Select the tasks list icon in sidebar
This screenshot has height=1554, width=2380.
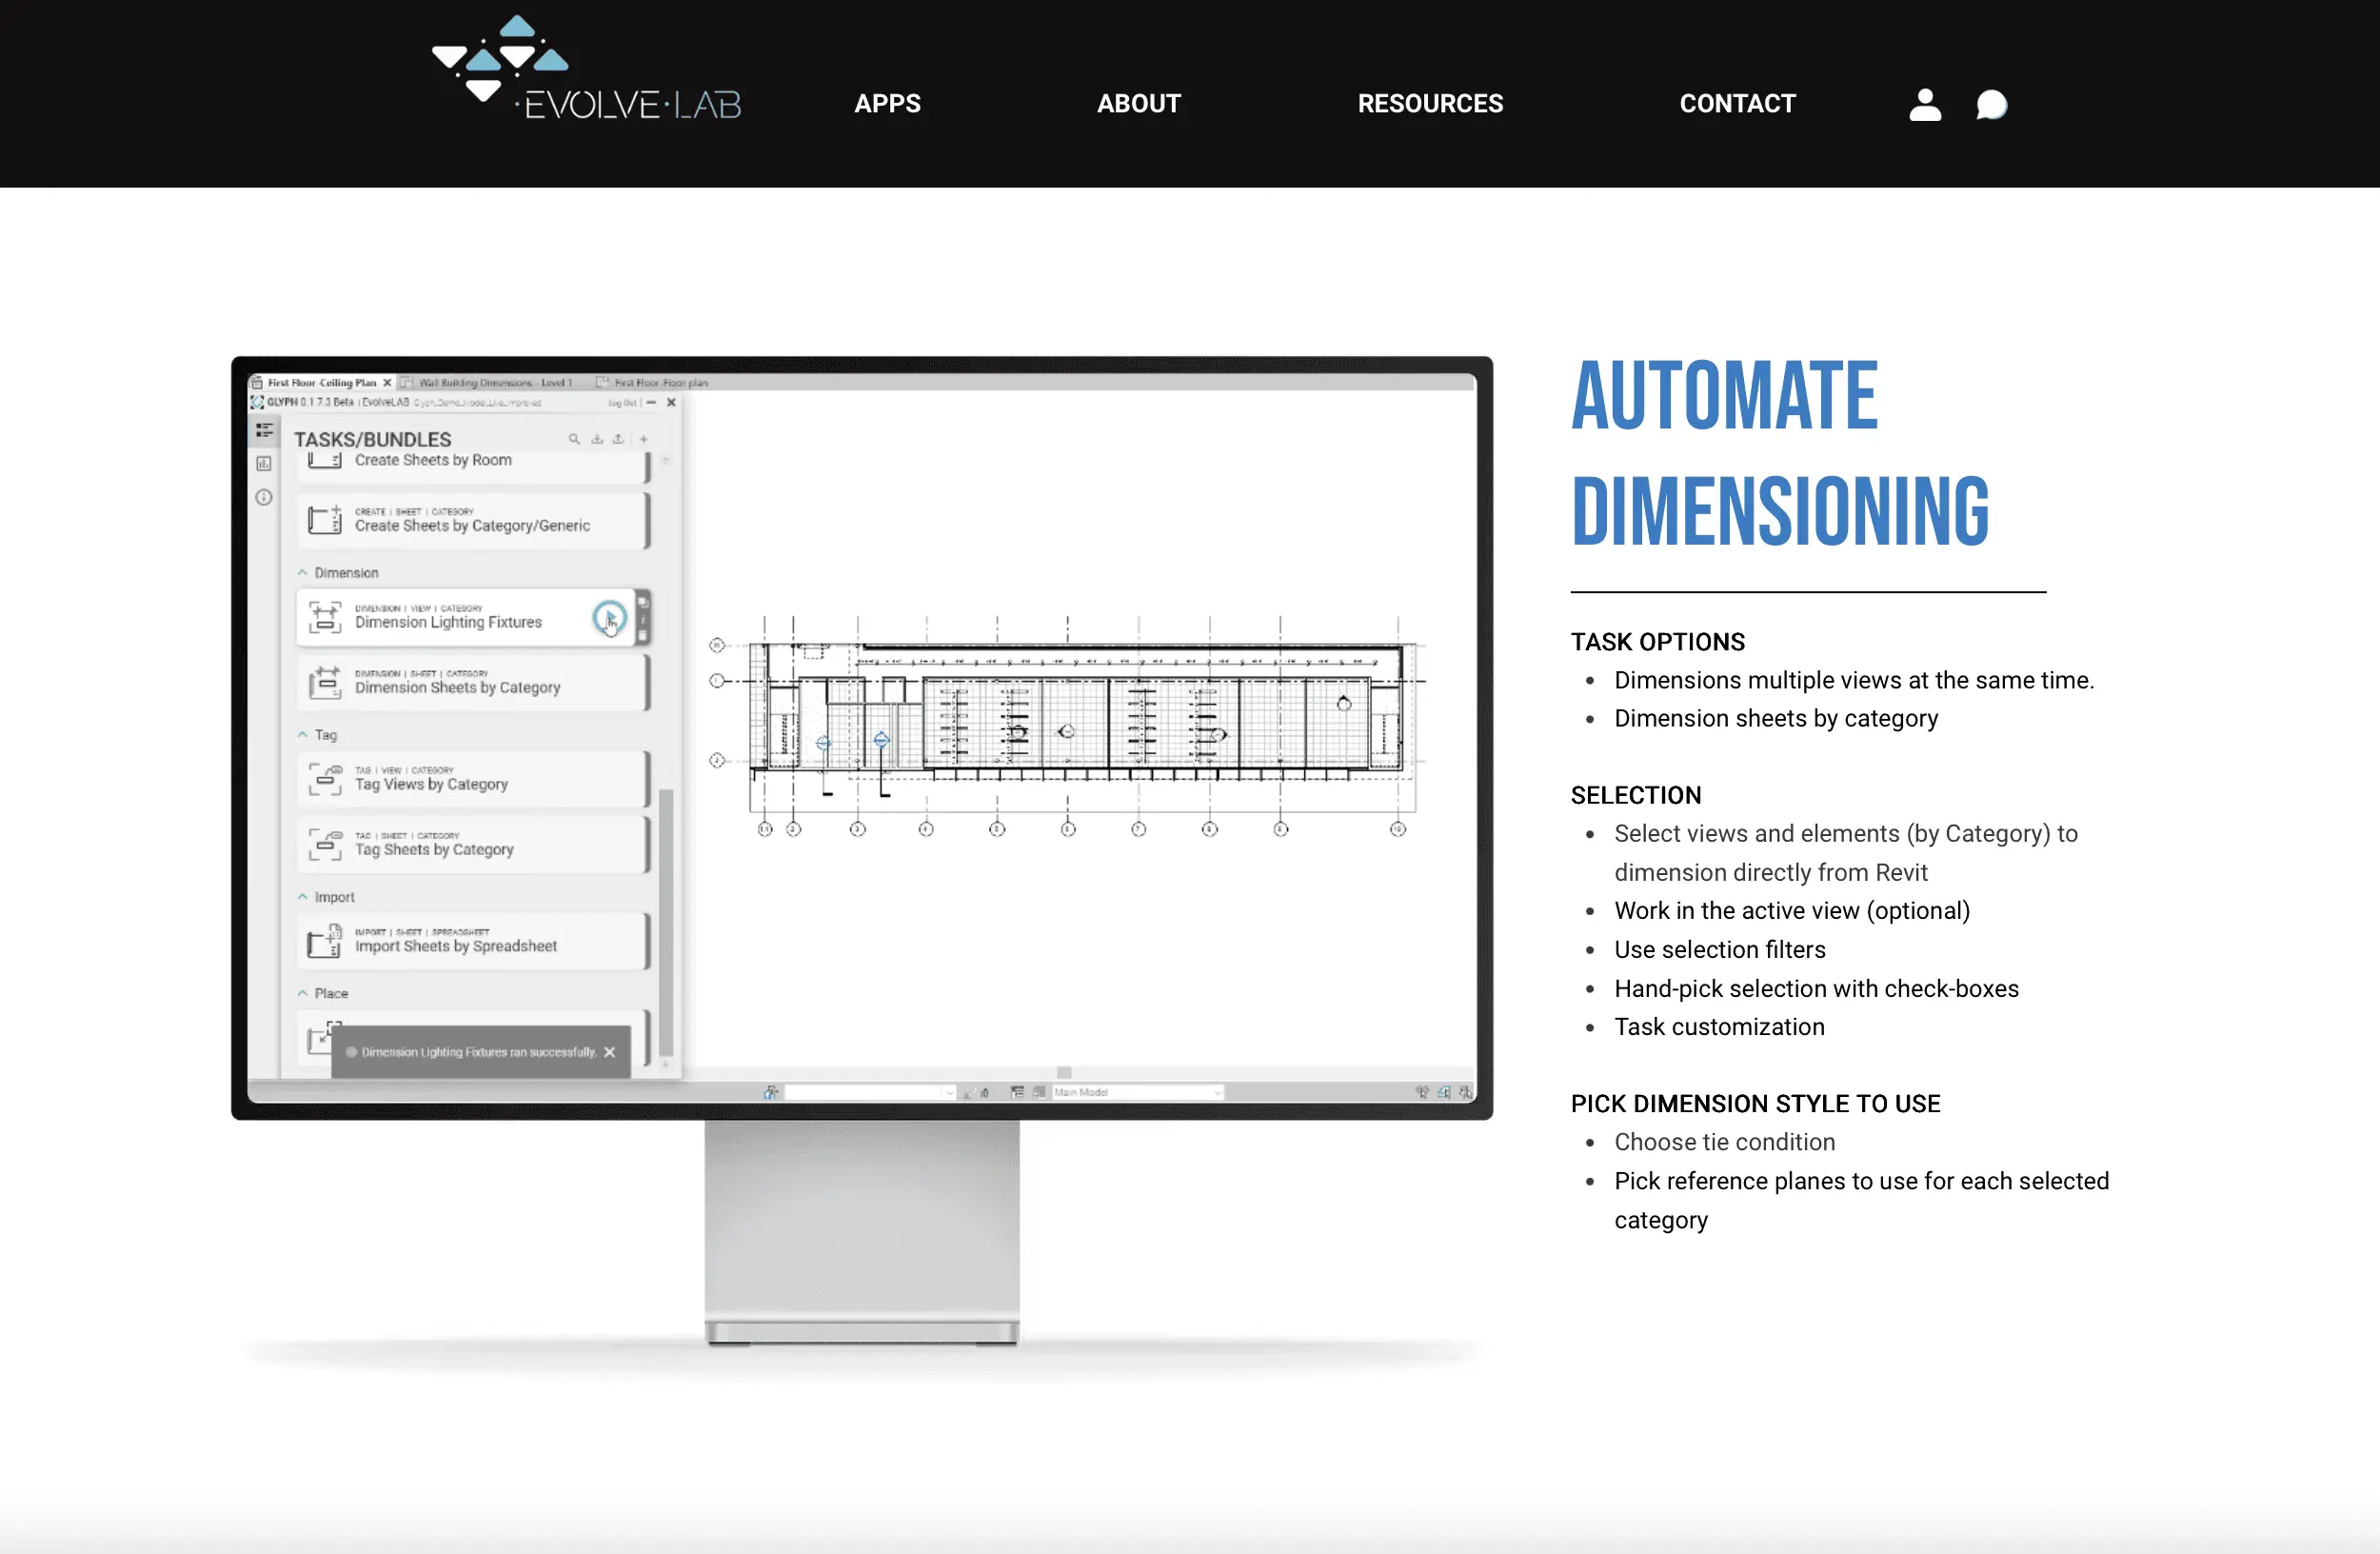coord(264,430)
